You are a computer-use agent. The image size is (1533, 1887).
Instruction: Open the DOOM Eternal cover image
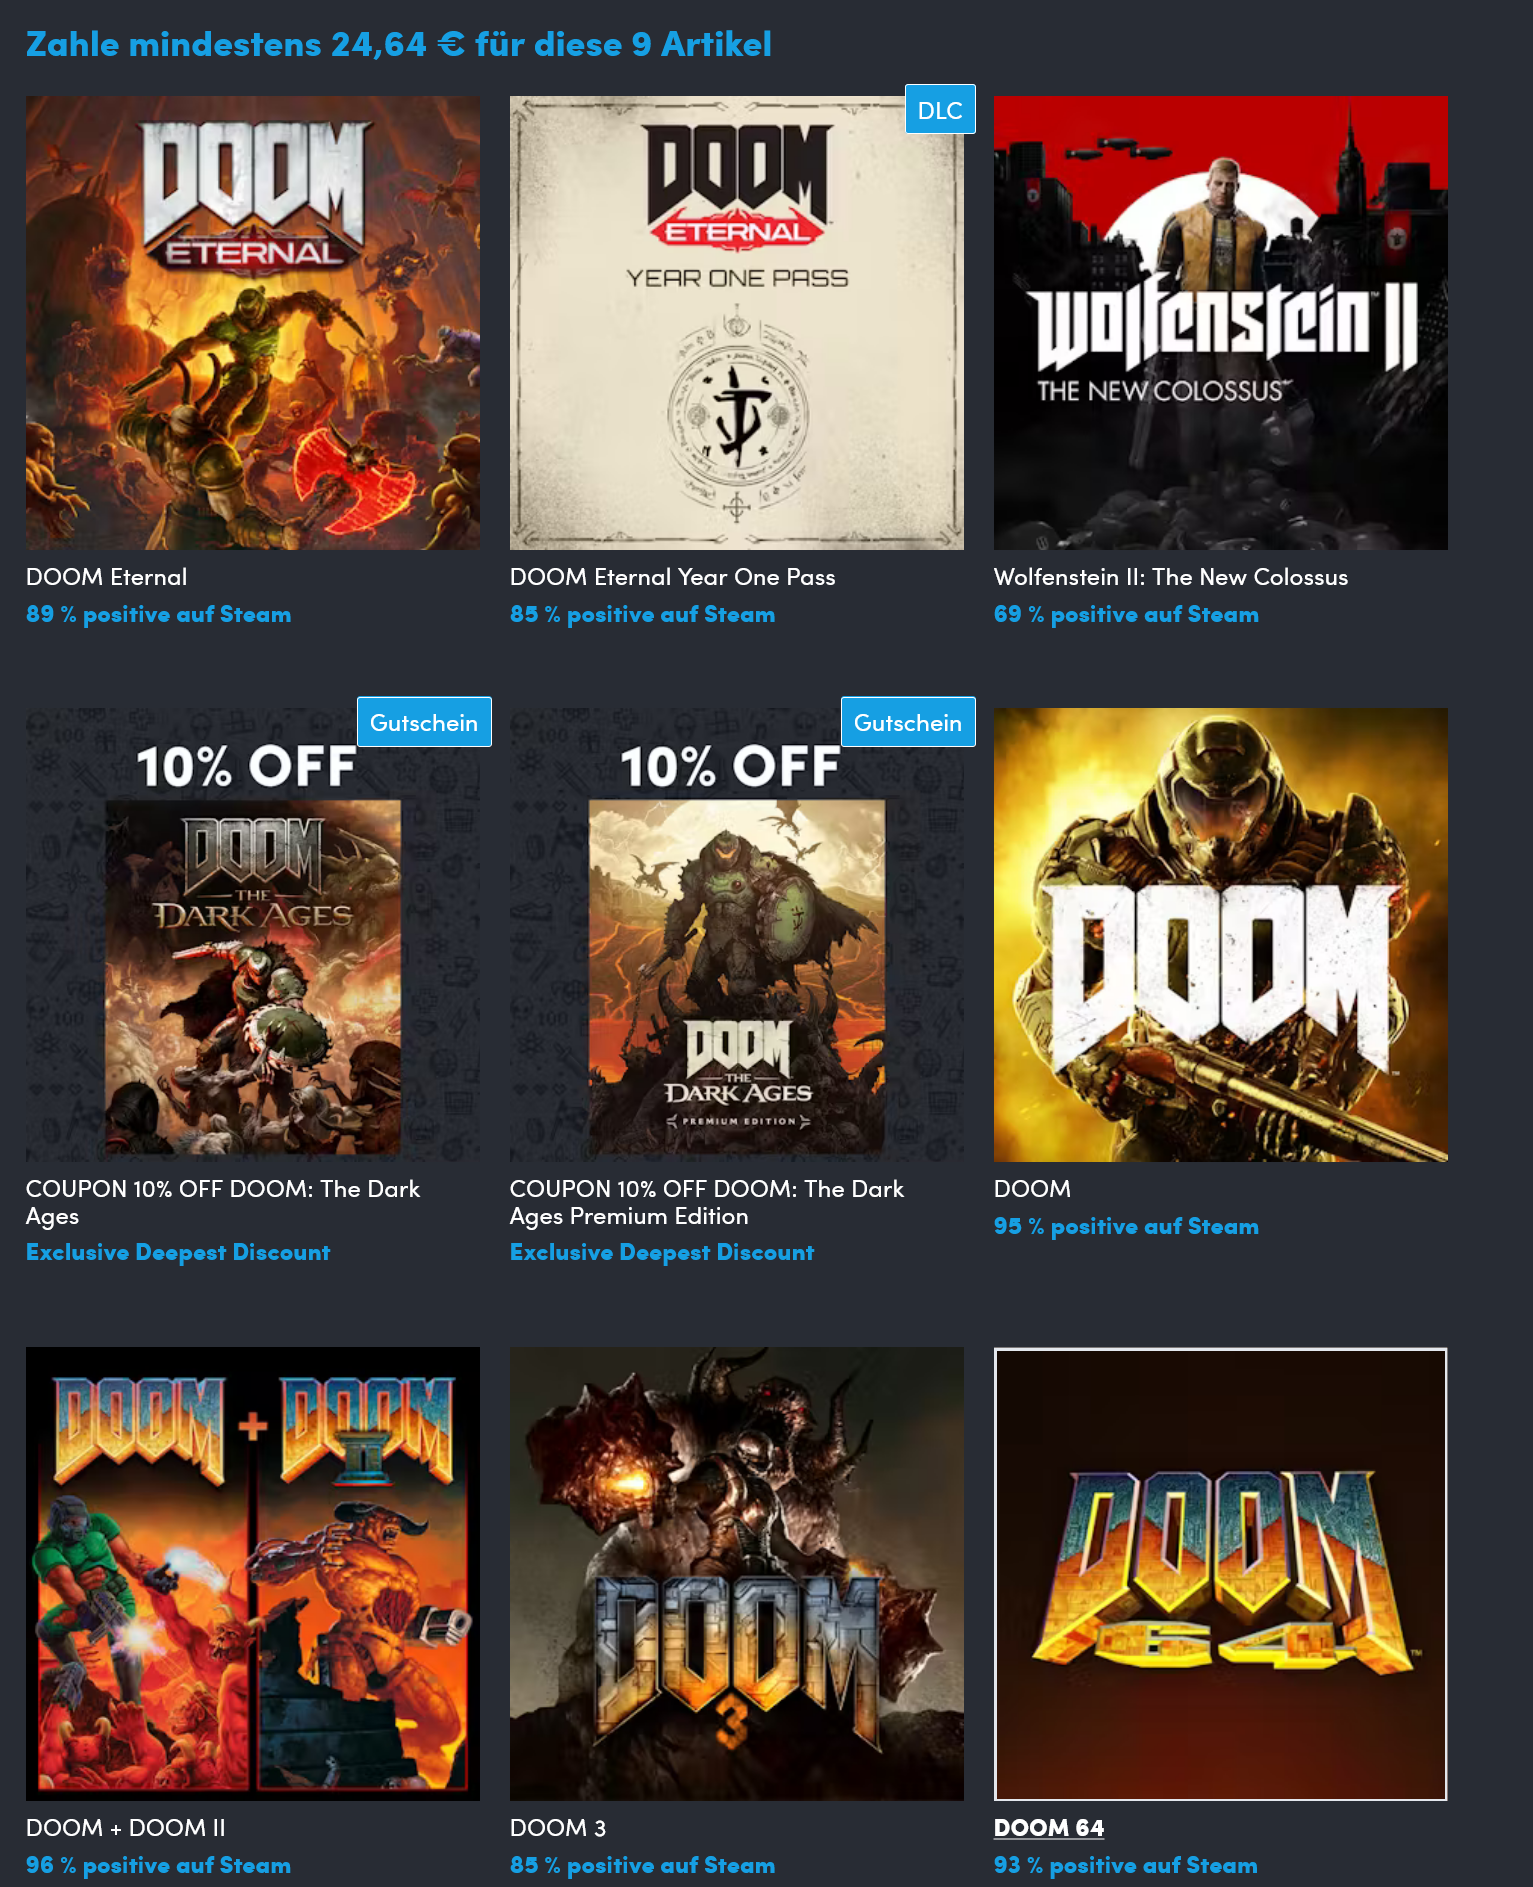point(253,323)
